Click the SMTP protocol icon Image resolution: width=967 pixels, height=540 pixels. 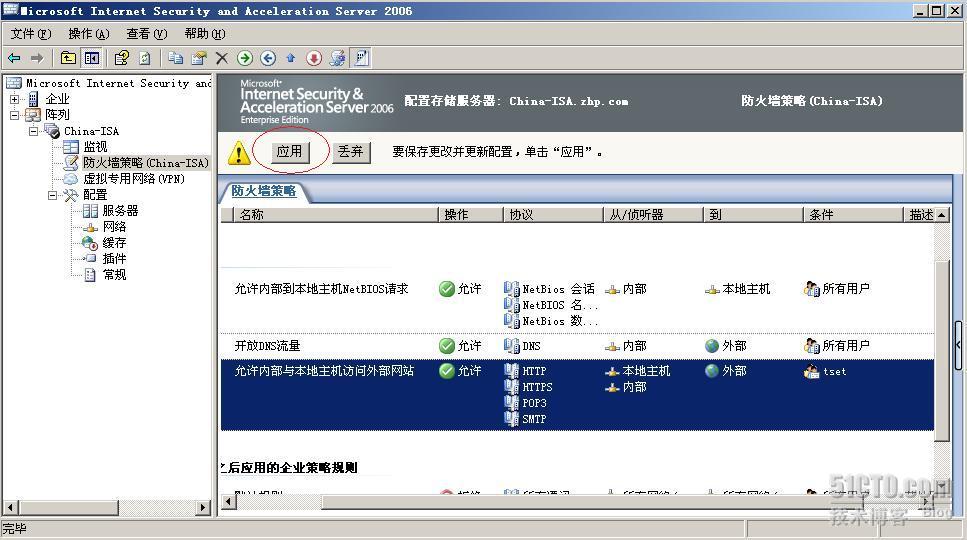[511, 419]
